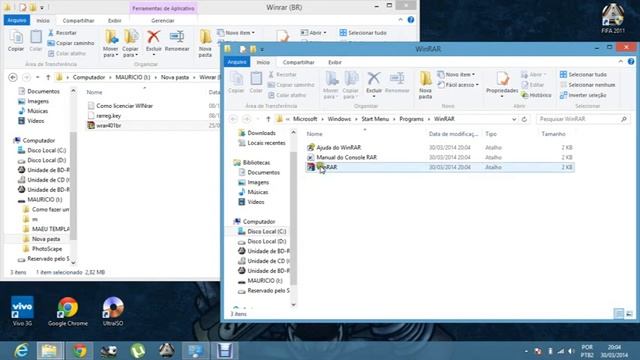This screenshot has height=360, width=640.
Task: Click Nova pasta icon in WinRAR window ribbon
Action: click(x=425, y=79)
